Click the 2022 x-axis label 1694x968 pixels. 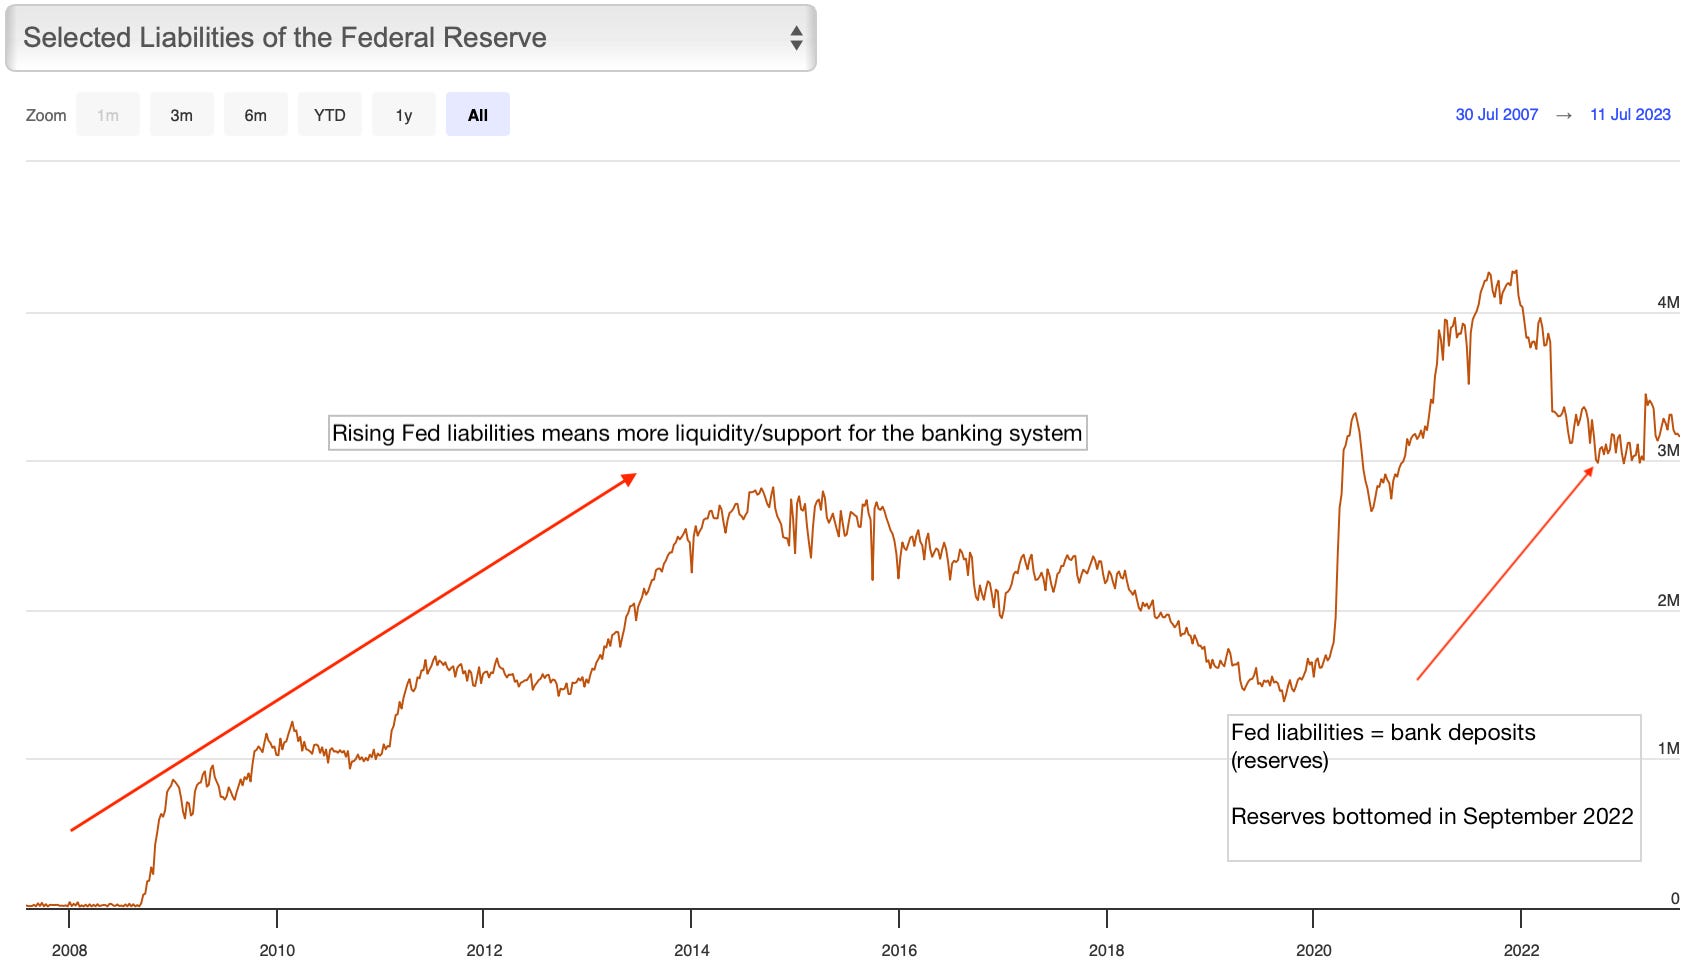pos(1521,950)
